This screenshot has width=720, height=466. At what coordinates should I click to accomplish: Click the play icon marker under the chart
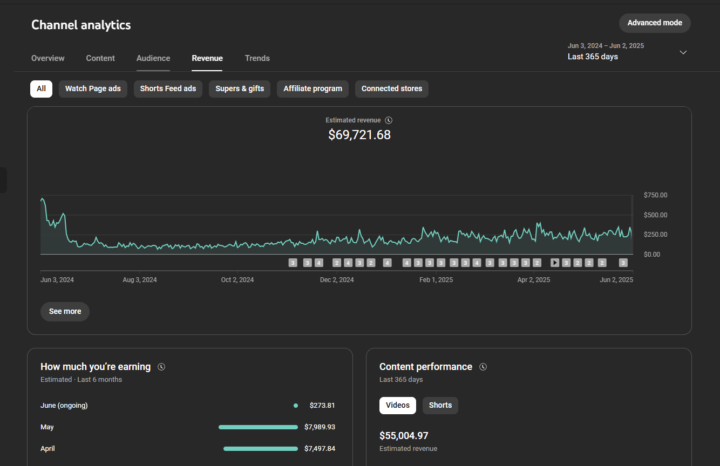click(554, 263)
